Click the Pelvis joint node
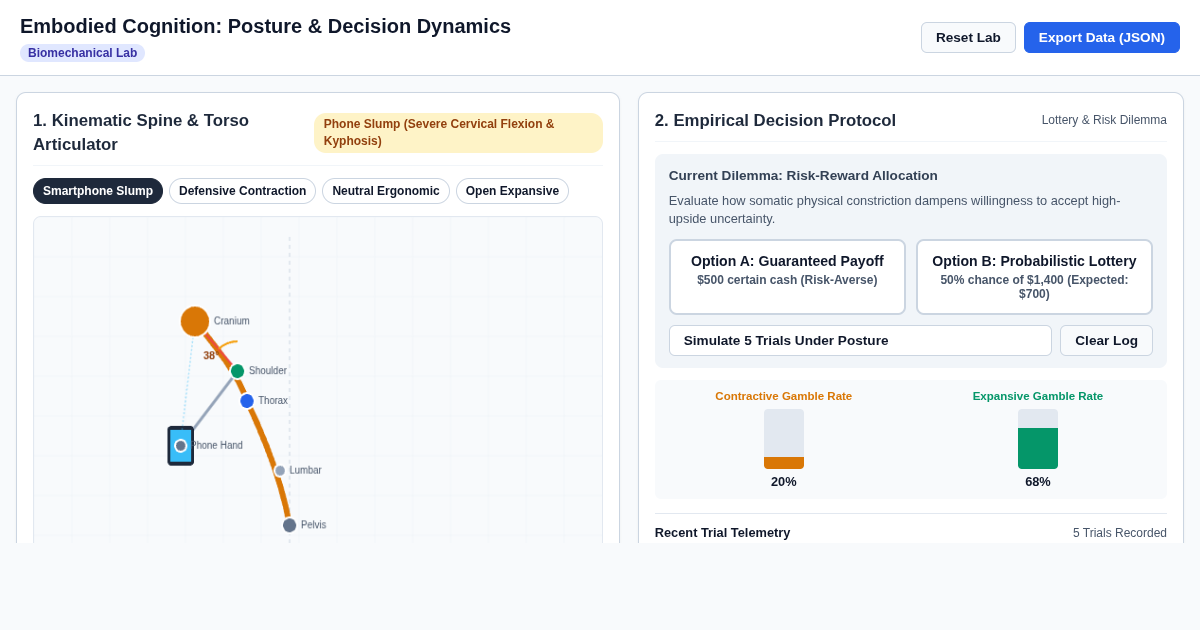This screenshot has width=1200, height=630. 290,525
